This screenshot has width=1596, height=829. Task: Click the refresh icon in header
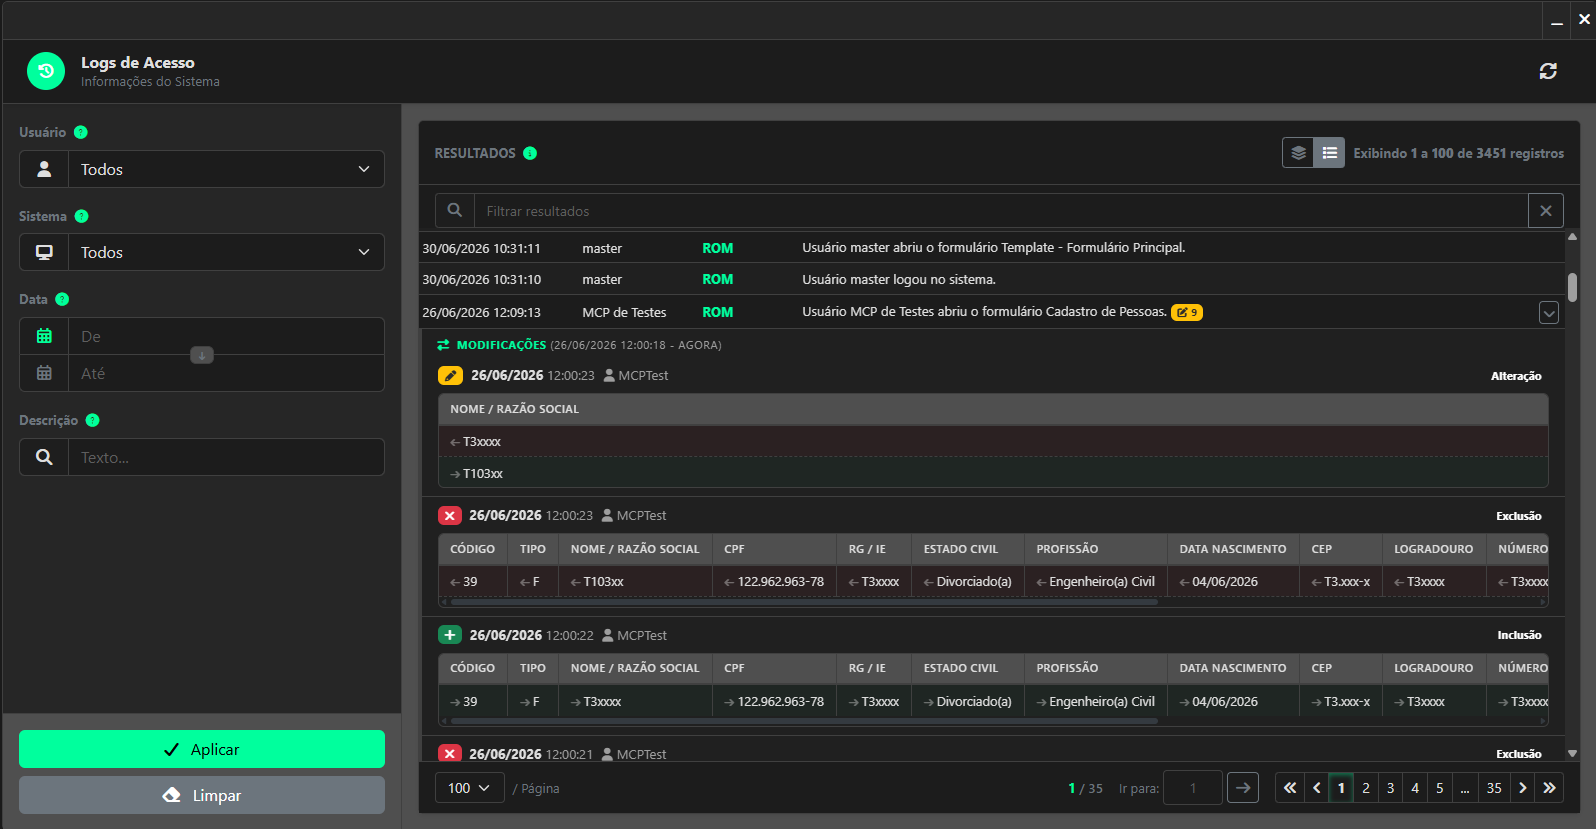click(x=1548, y=71)
